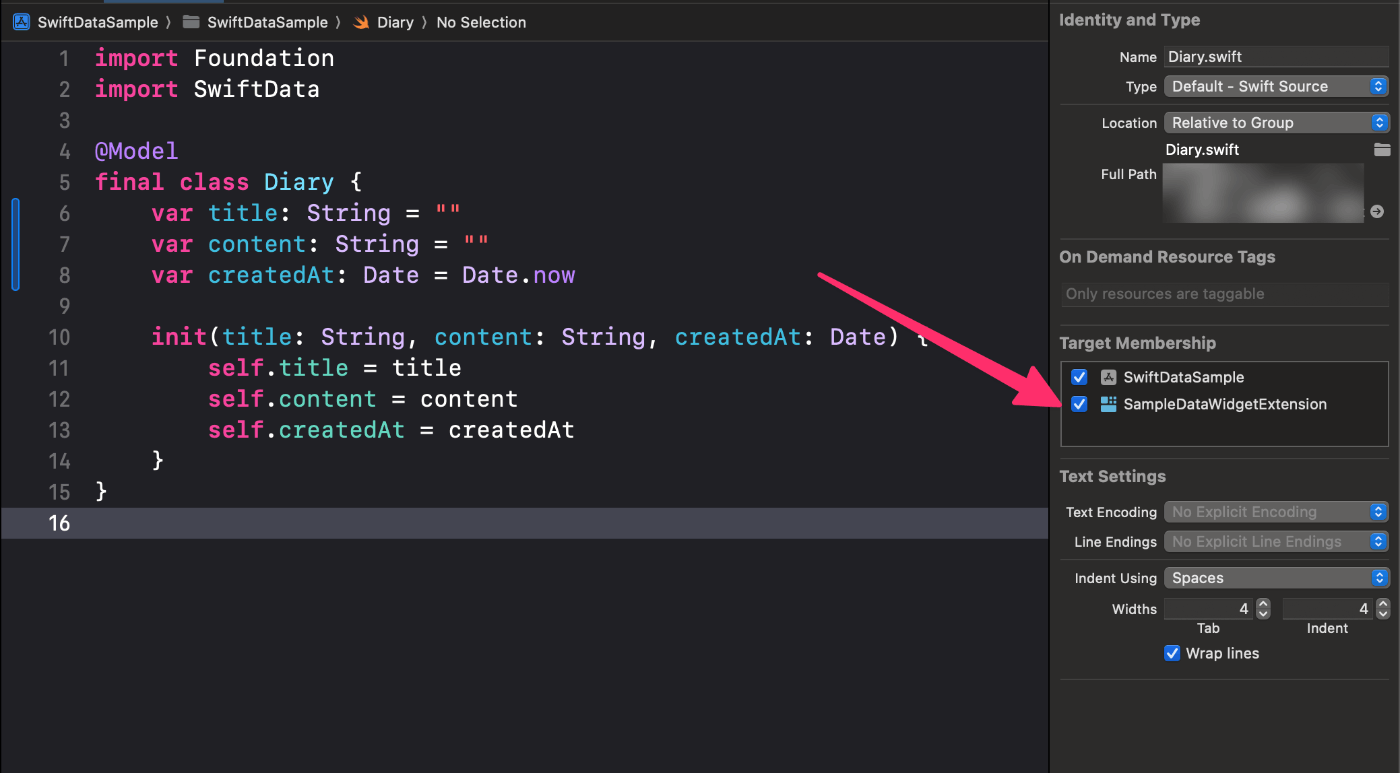Click line number 16 in the gutter
This screenshot has width=1400, height=773.
59,523
